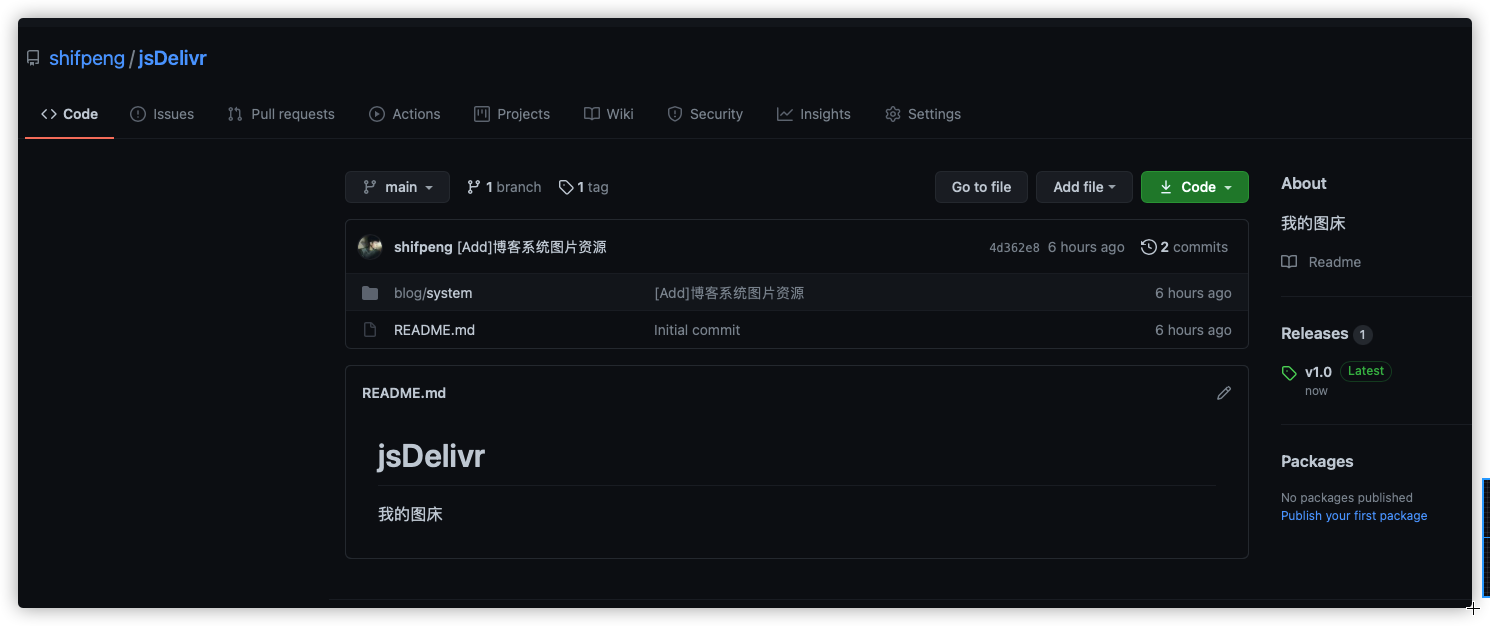Switch to the Code tab
This screenshot has width=1490, height=626.
[x=69, y=114]
